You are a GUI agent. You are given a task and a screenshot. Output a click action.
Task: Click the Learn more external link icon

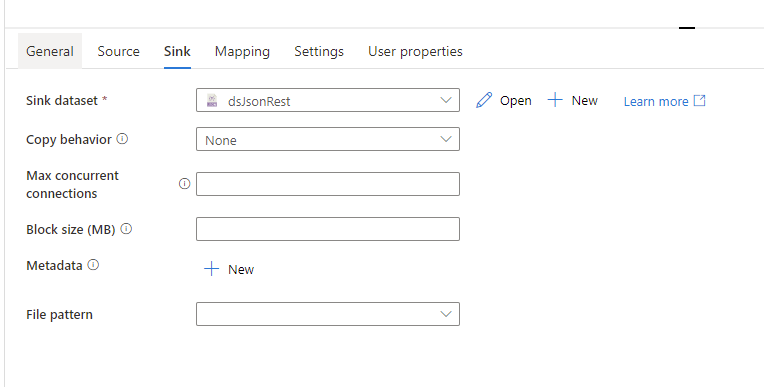[x=699, y=100]
